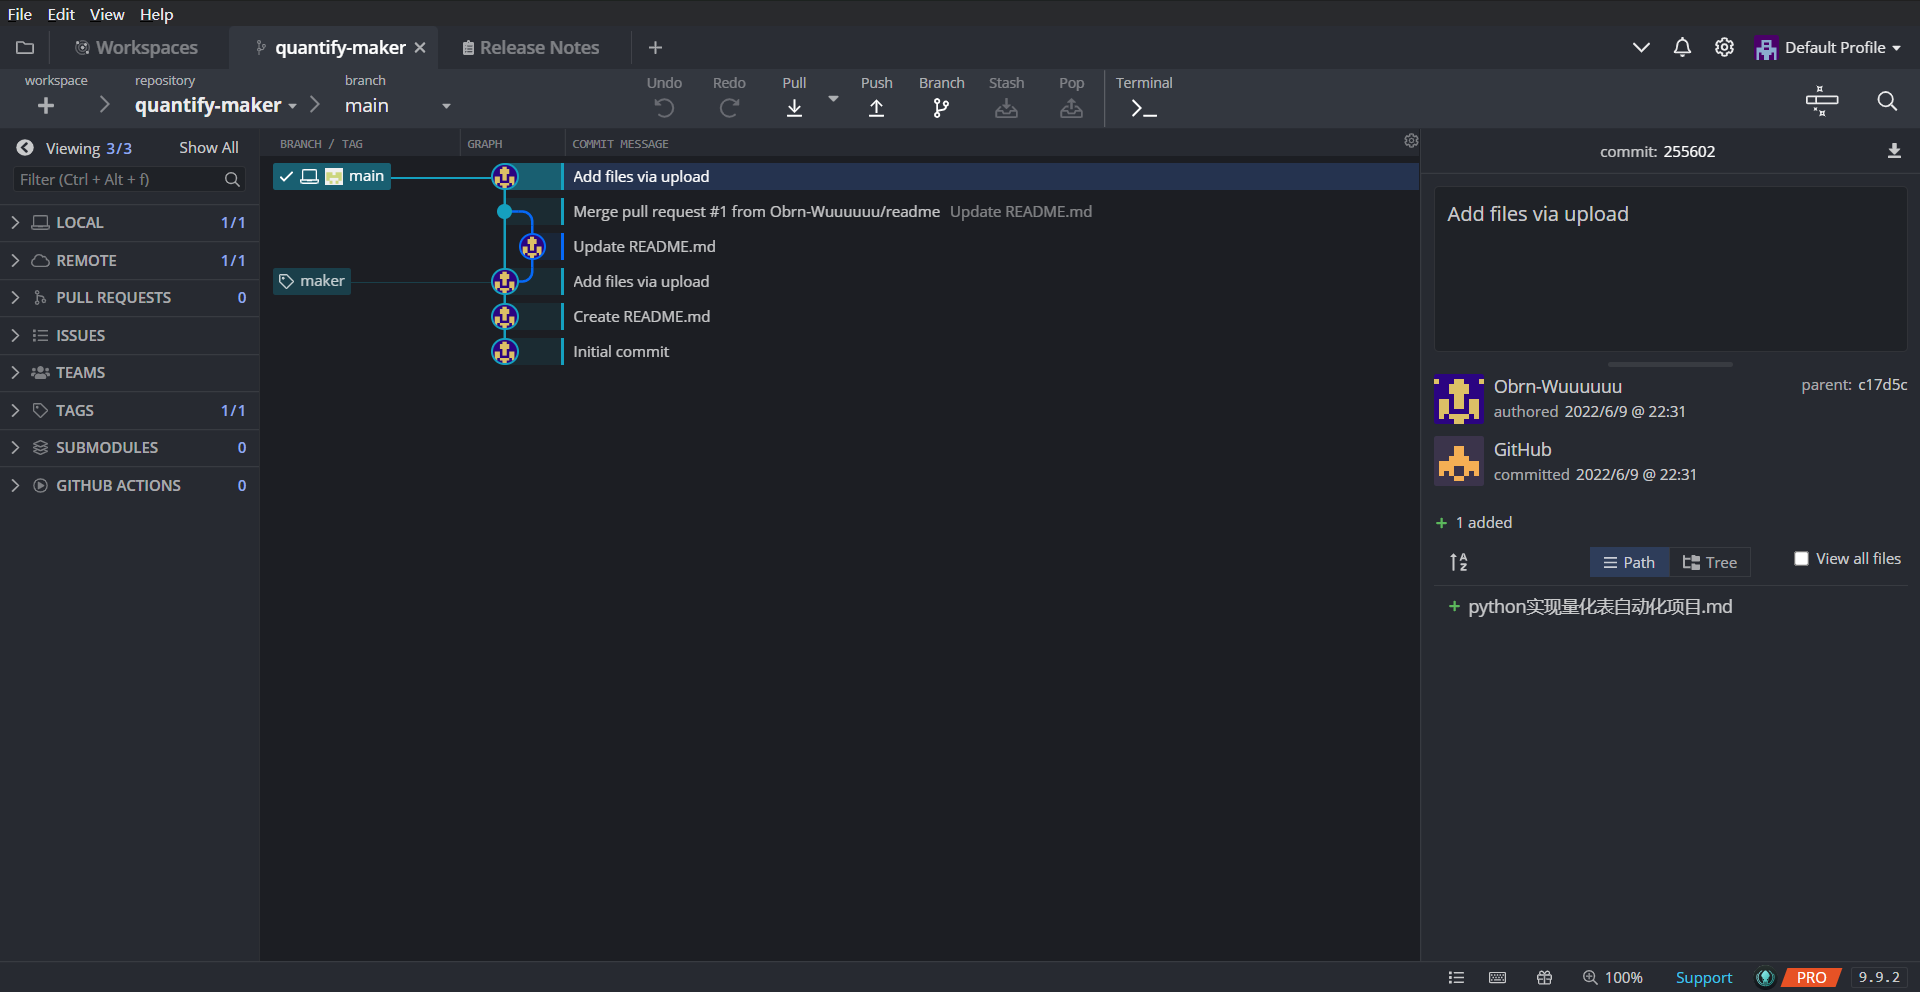The image size is (1920, 992).
Task: Expand the LOCAL section
Action: pos(15,222)
